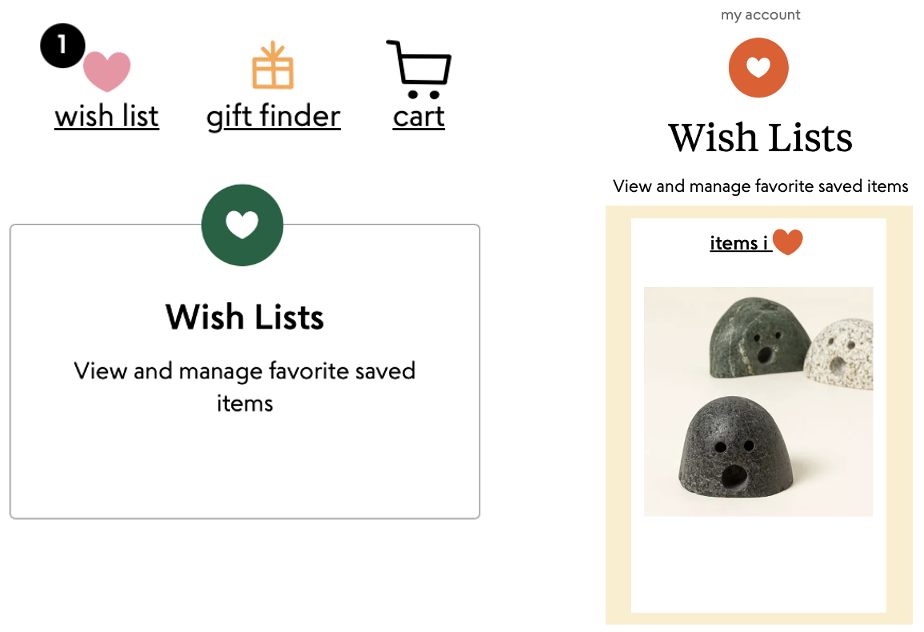Click the heart inside the green circle badge
This screenshot has height=632, width=924.
[242, 225]
